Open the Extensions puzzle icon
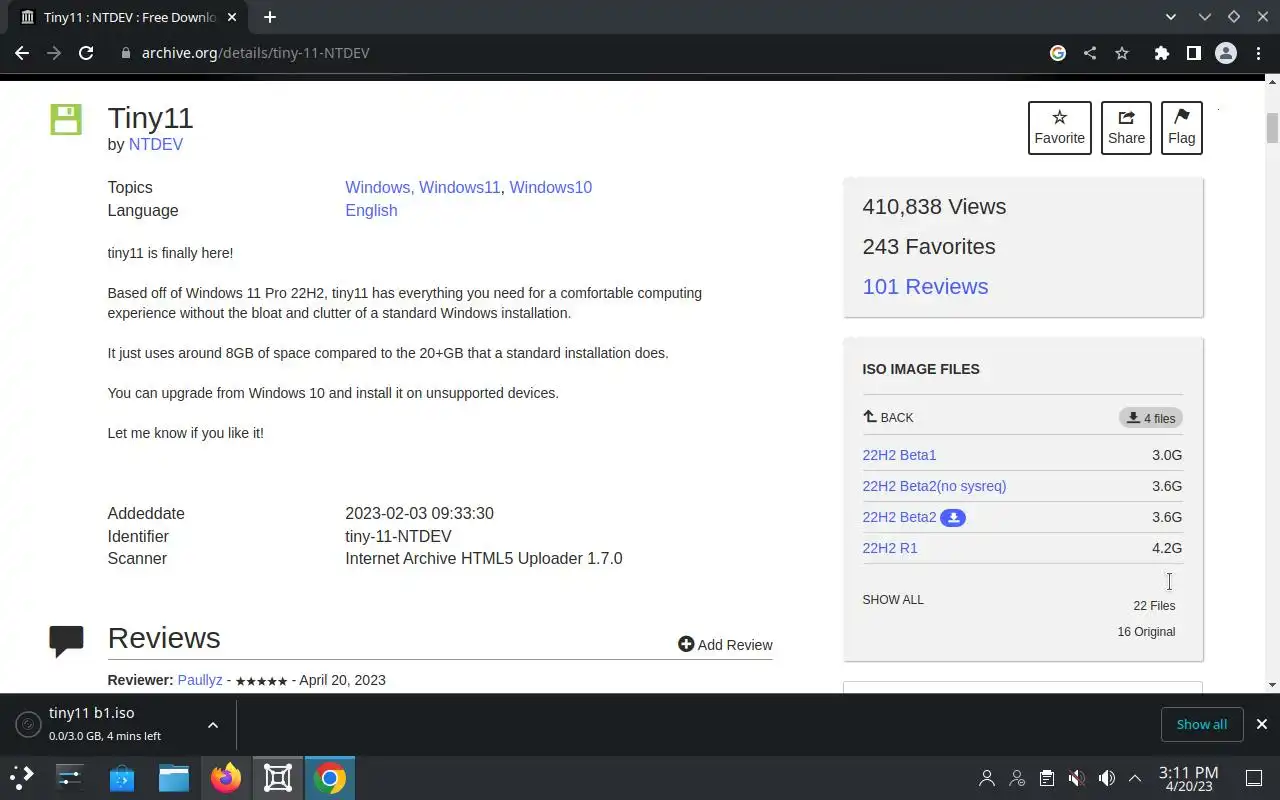The image size is (1280, 800). [1161, 53]
